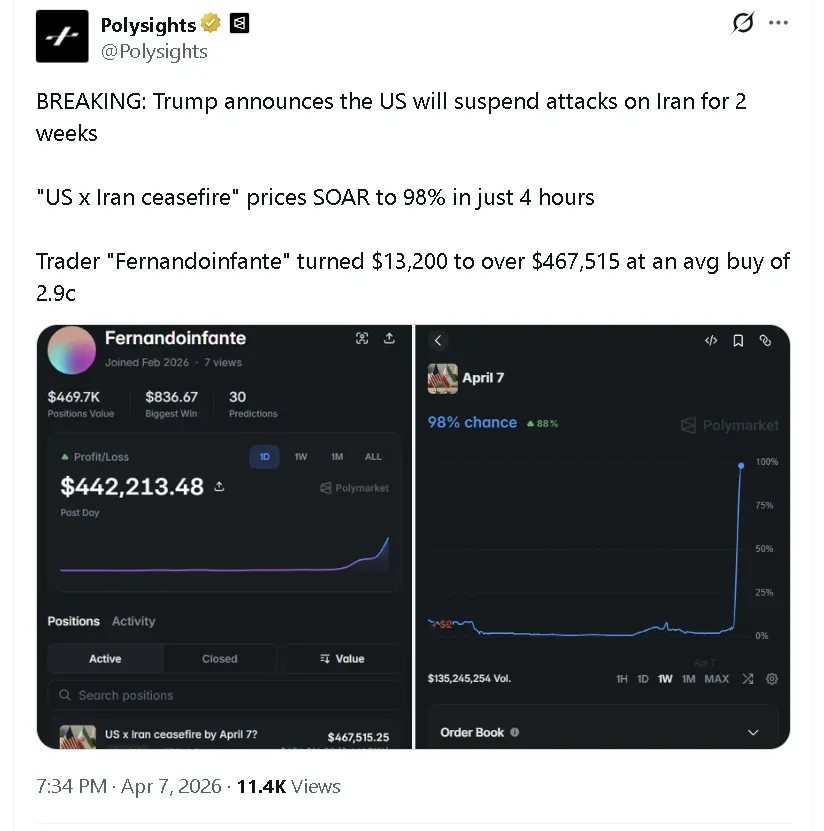This screenshot has height=831, width=824.
Task: Select the 1D profit/loss range
Action: point(265,457)
